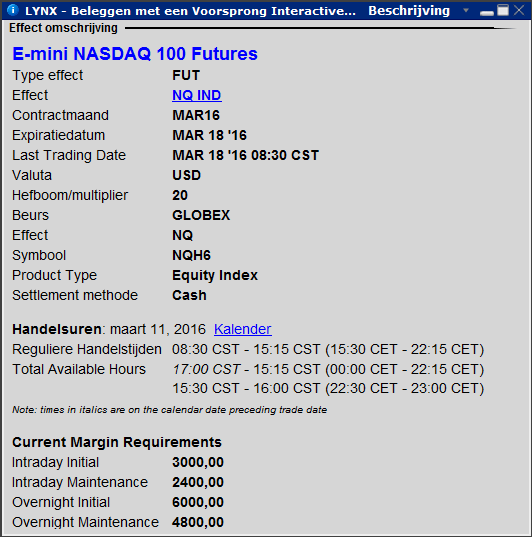Maximize the LYNX description window

(x=503, y=10)
